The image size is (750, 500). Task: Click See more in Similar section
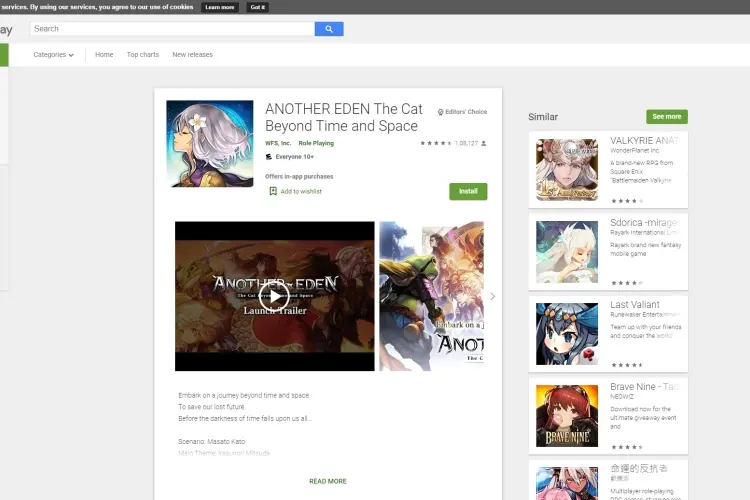[667, 117]
